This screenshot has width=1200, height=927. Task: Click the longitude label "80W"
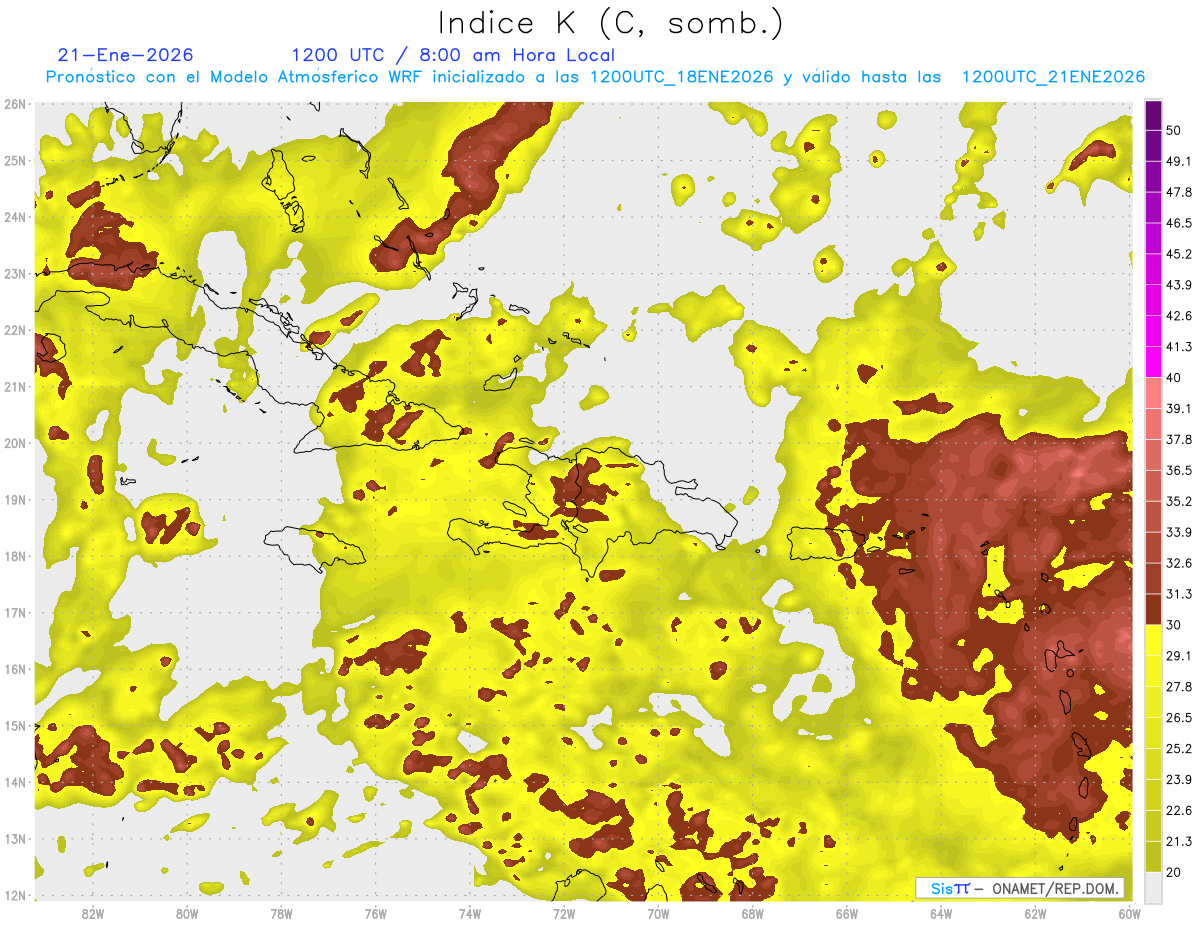[x=187, y=913]
